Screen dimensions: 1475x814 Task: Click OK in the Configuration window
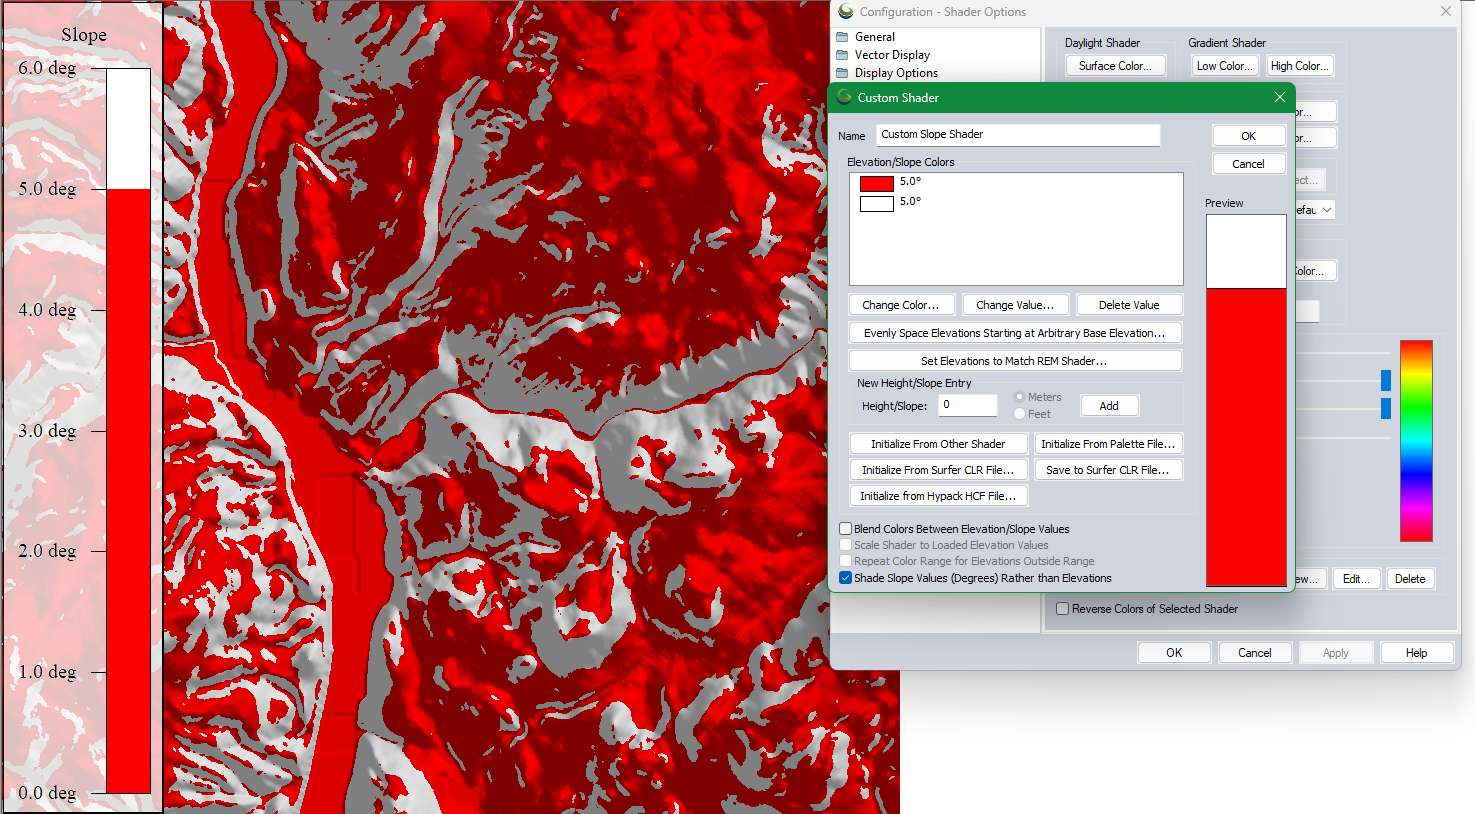1175,653
